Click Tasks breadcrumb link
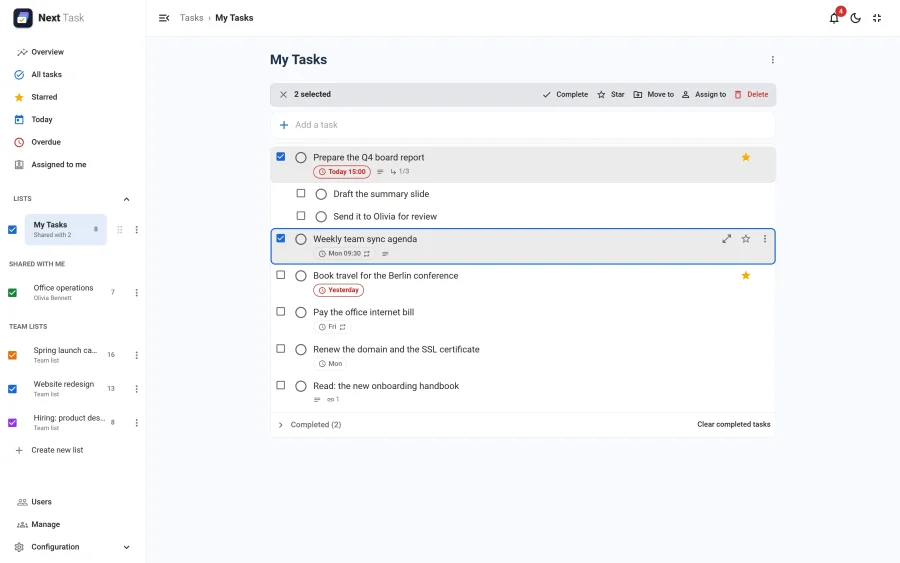Viewport: 900px width, 563px height. 191,18
